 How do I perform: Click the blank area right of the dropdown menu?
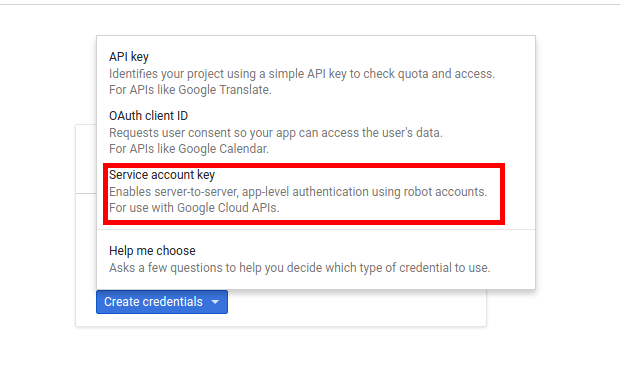coord(577,158)
